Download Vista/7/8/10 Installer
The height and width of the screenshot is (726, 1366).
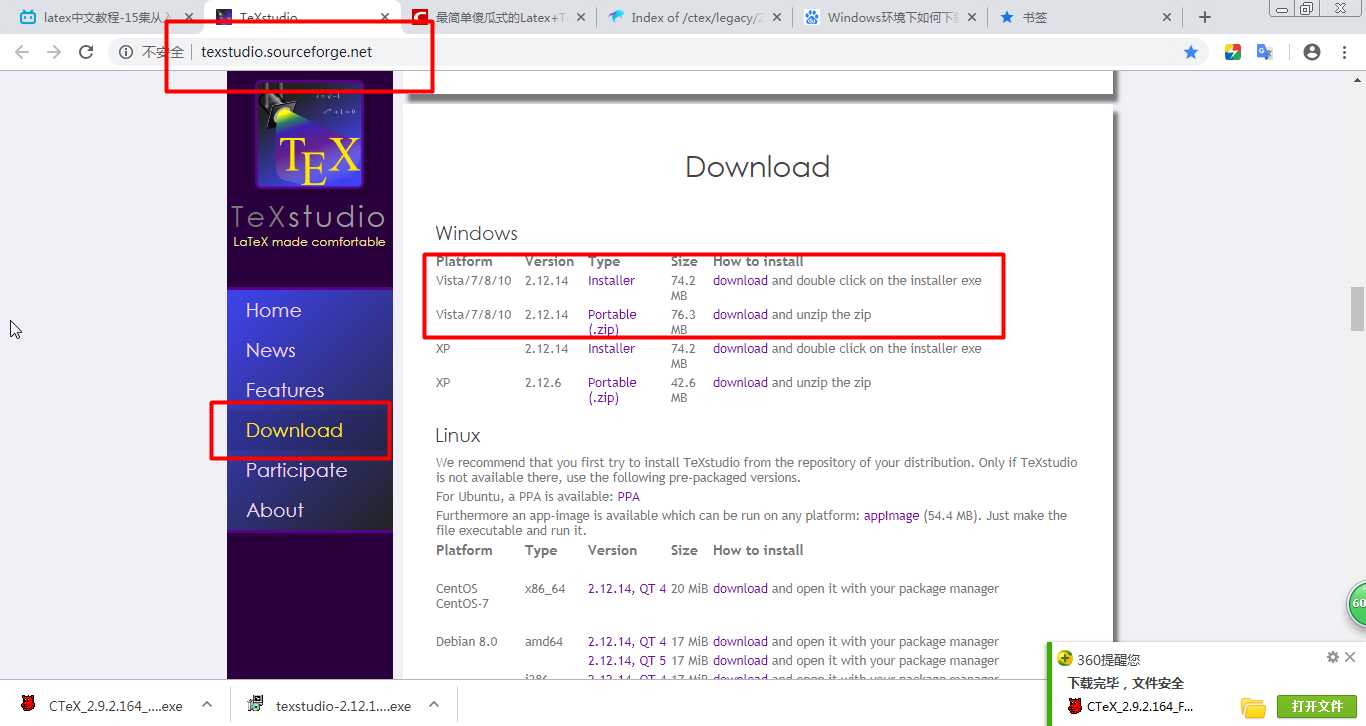[x=740, y=281]
